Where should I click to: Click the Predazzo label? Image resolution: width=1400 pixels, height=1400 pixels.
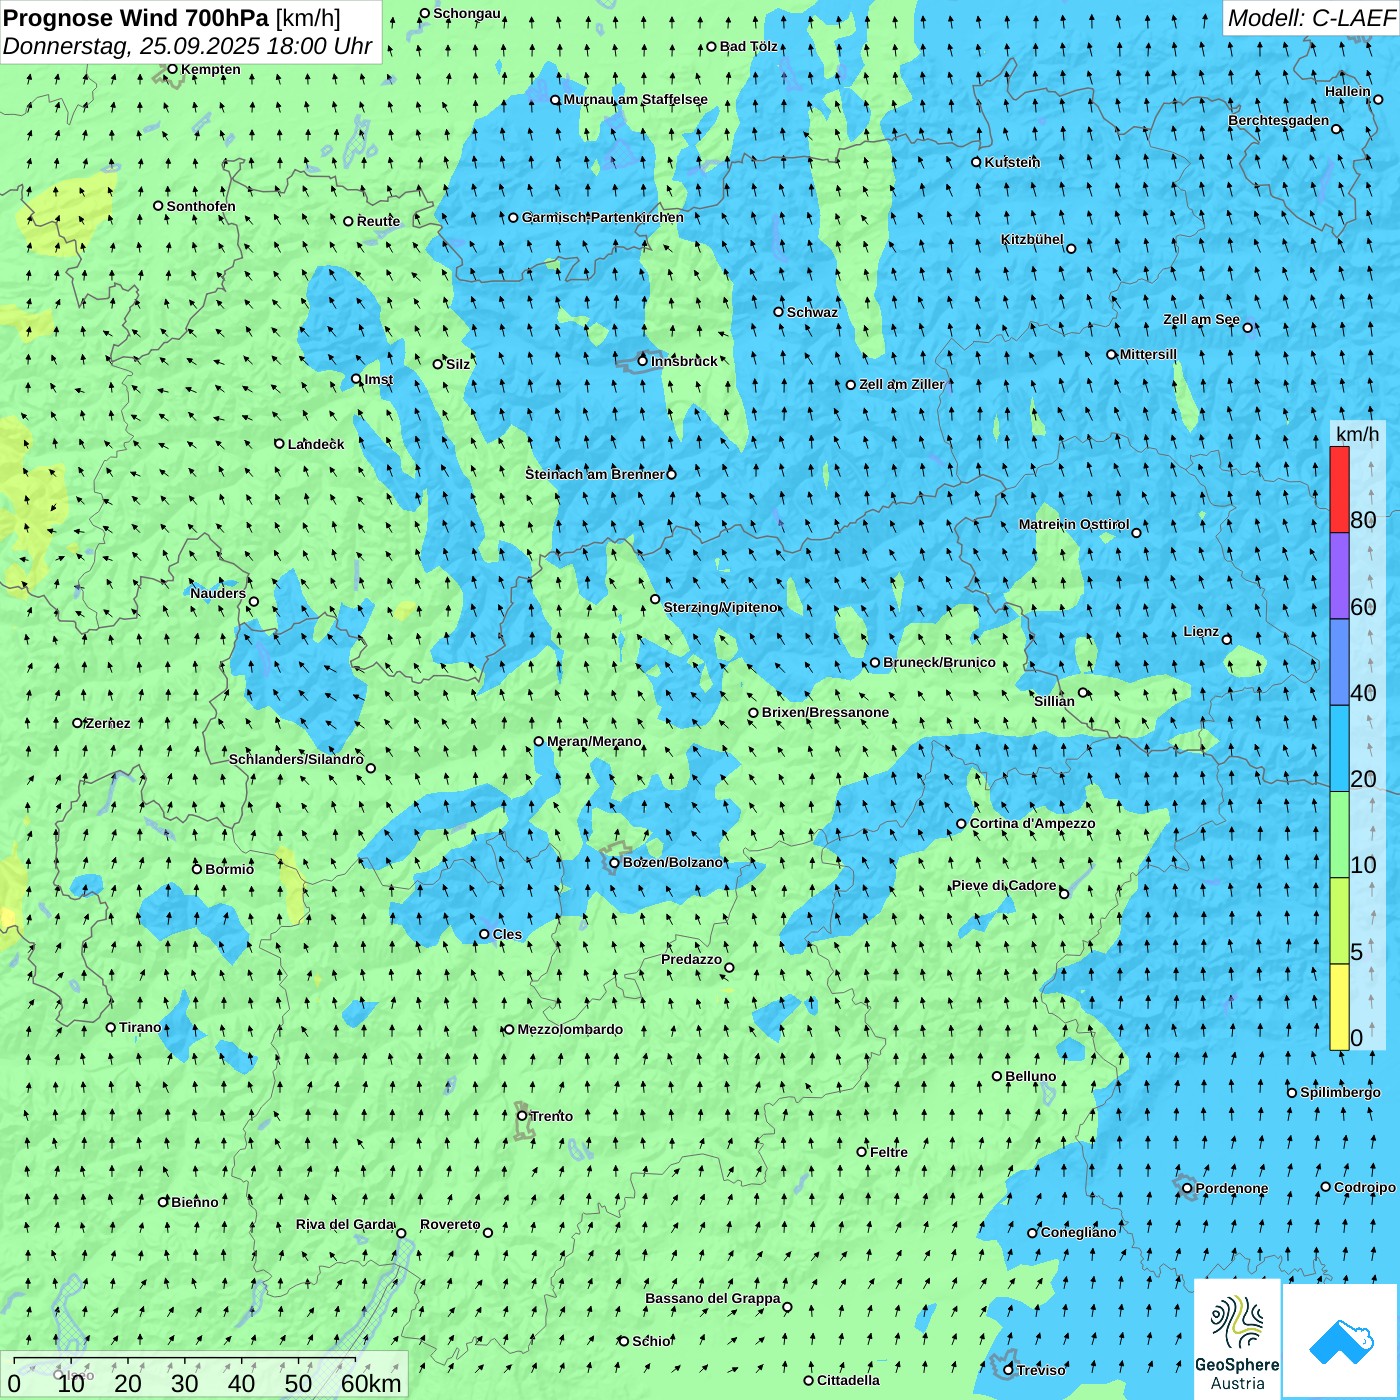pos(691,959)
